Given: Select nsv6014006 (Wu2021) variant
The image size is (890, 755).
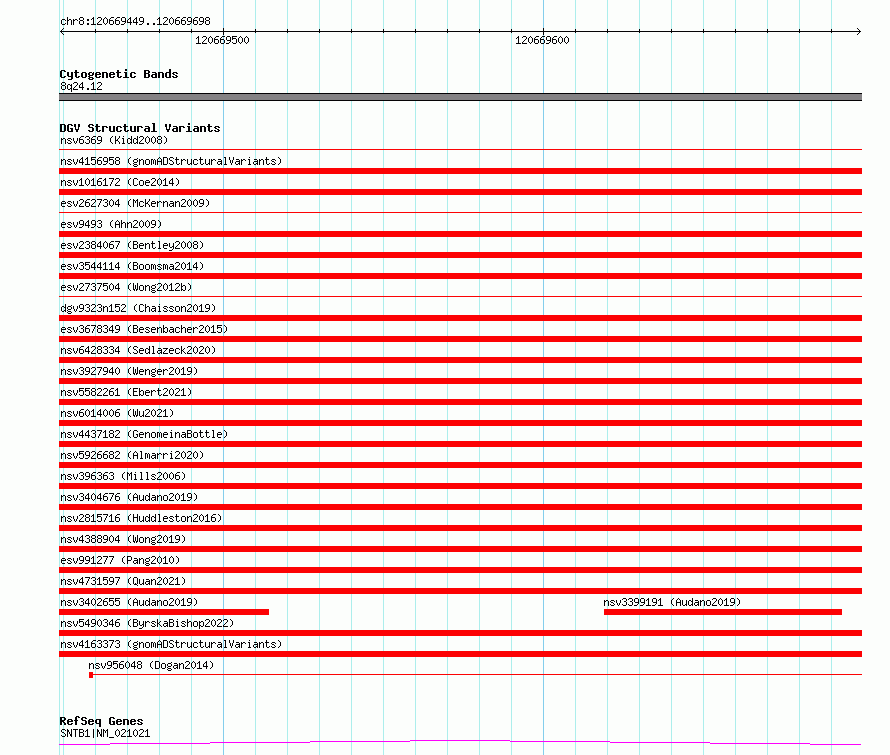Looking at the screenshot, I should 117,413.
